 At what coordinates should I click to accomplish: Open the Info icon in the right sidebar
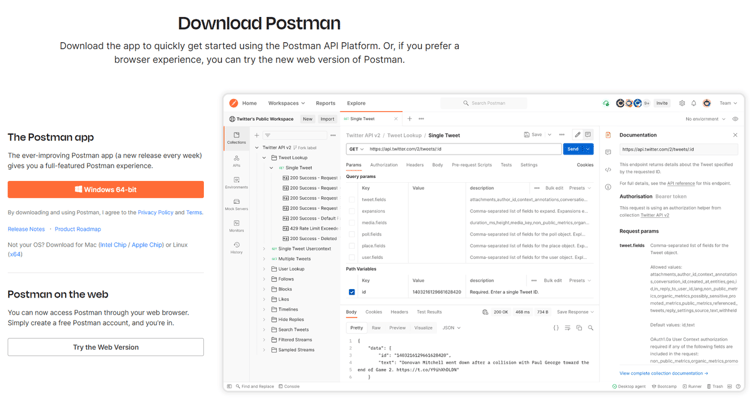click(608, 187)
